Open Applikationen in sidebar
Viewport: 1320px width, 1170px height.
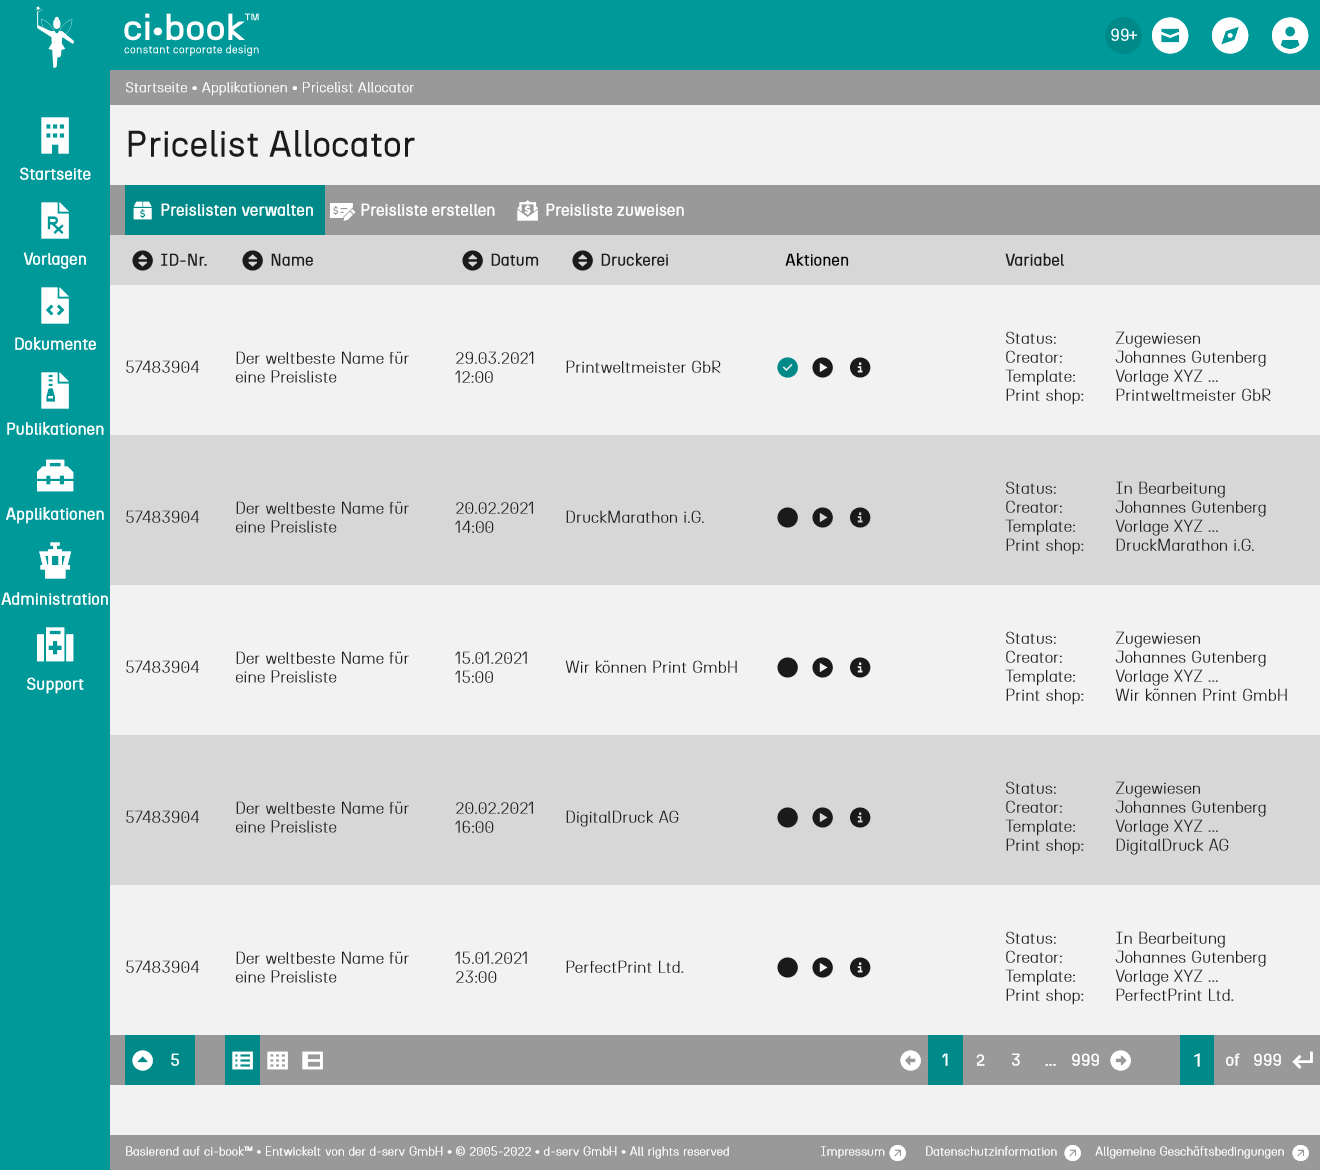[55, 489]
